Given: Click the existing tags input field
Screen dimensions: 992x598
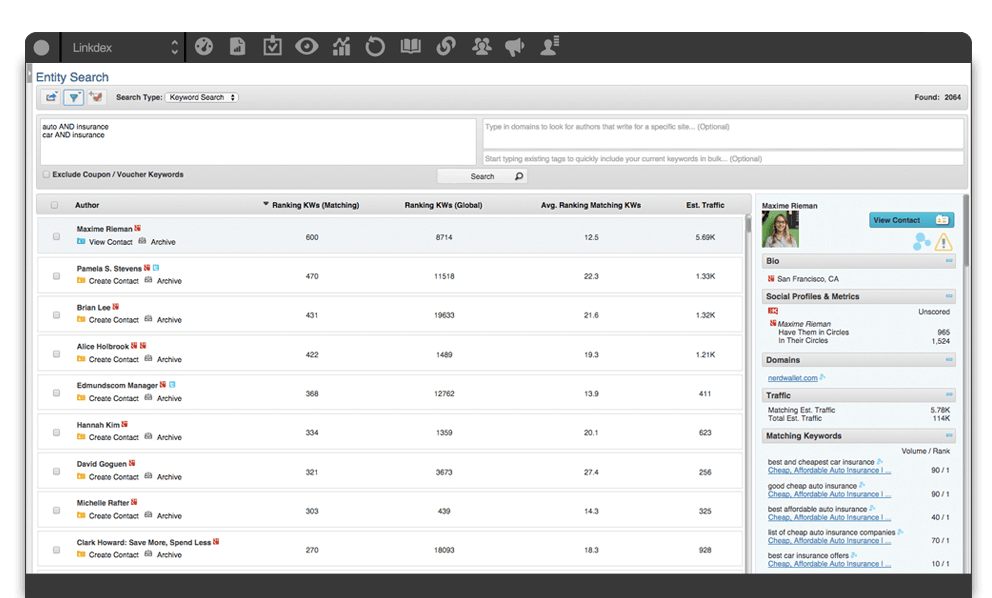Looking at the screenshot, I should 723,158.
